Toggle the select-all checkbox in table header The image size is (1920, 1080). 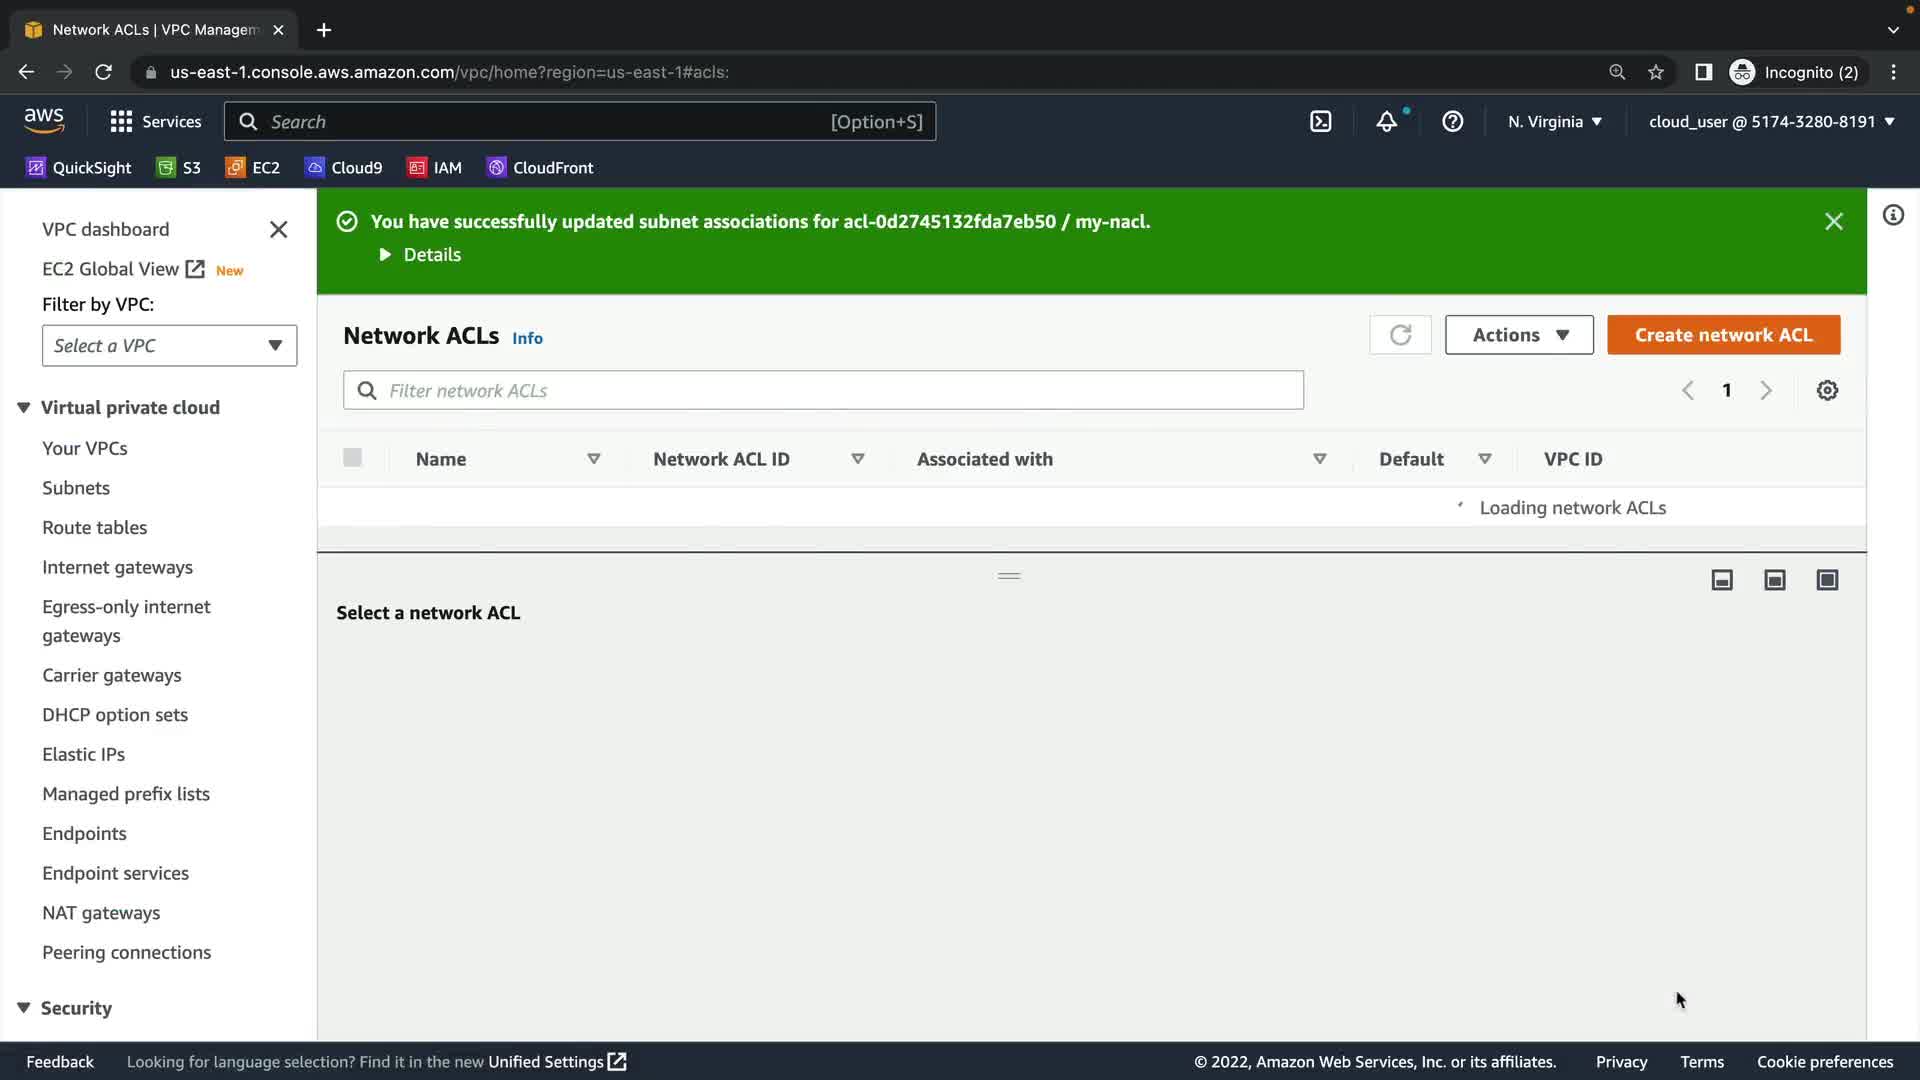pos(352,458)
